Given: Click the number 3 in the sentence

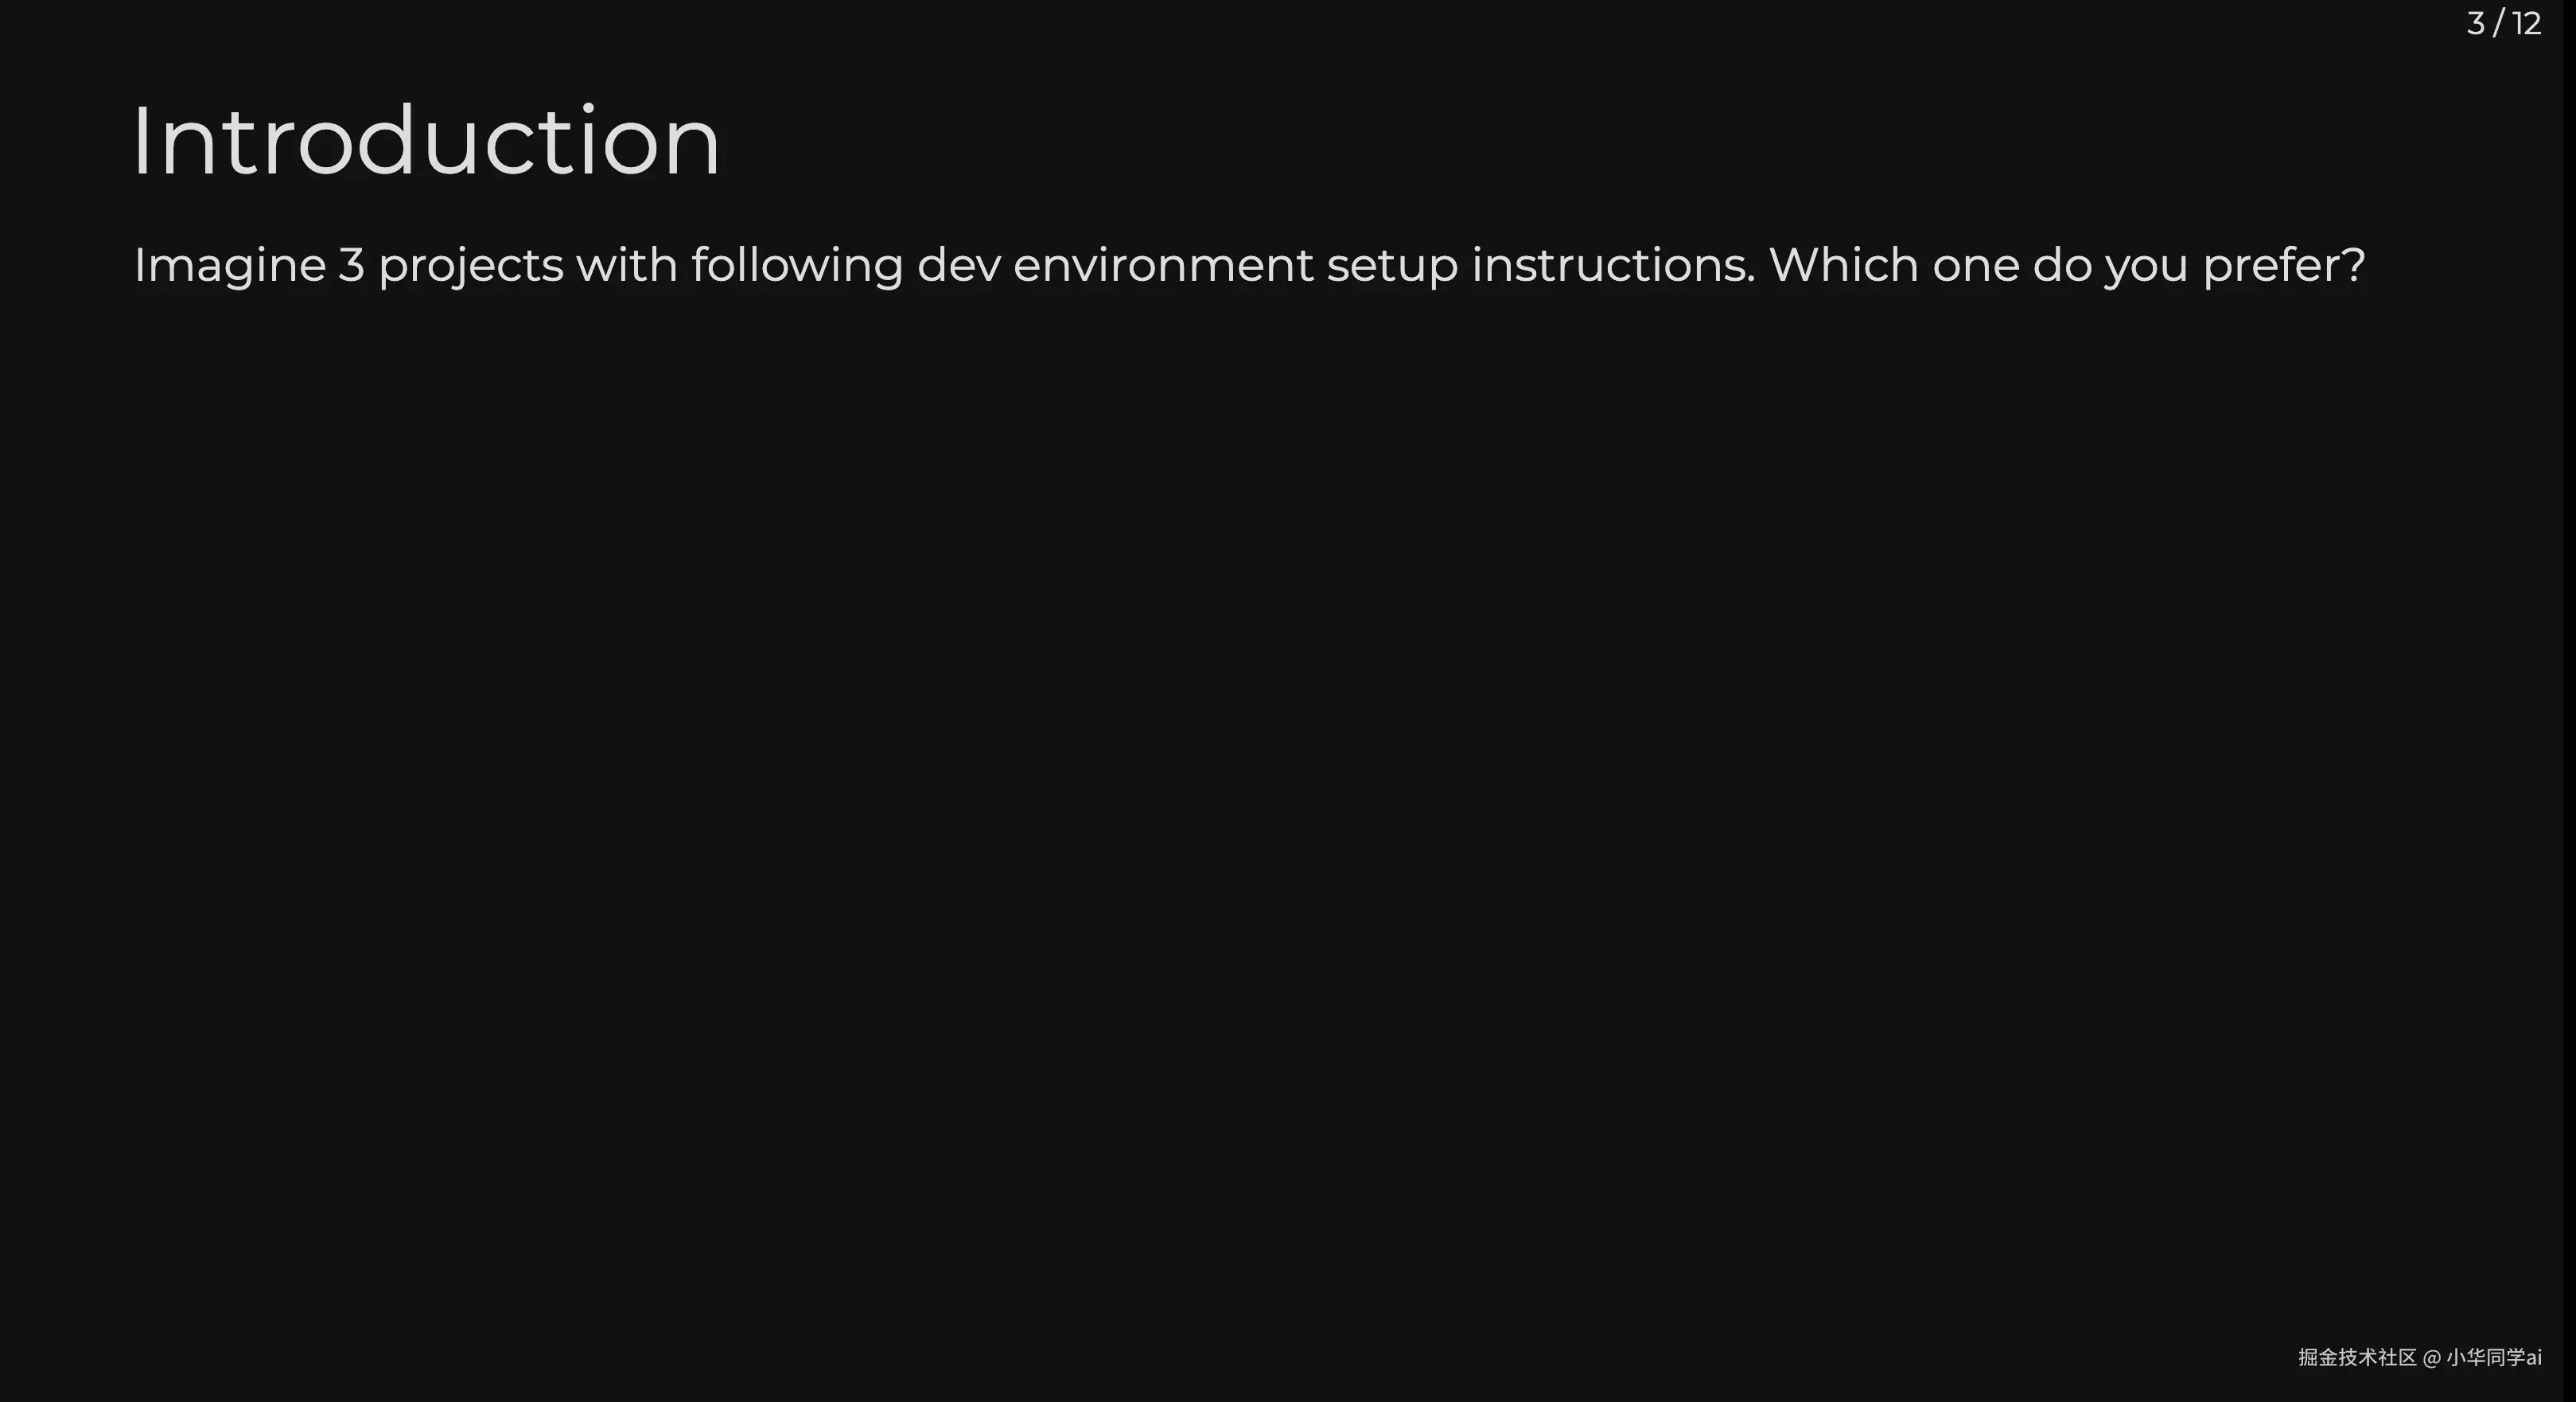Looking at the screenshot, I should point(351,266).
